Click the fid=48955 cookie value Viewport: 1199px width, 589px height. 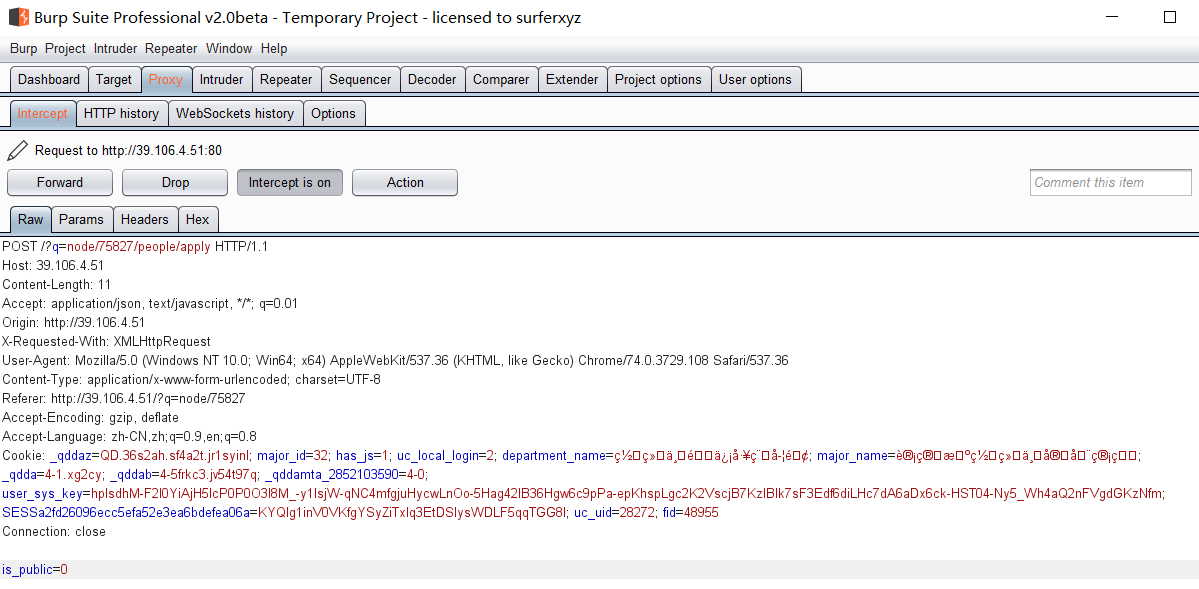[689, 513]
